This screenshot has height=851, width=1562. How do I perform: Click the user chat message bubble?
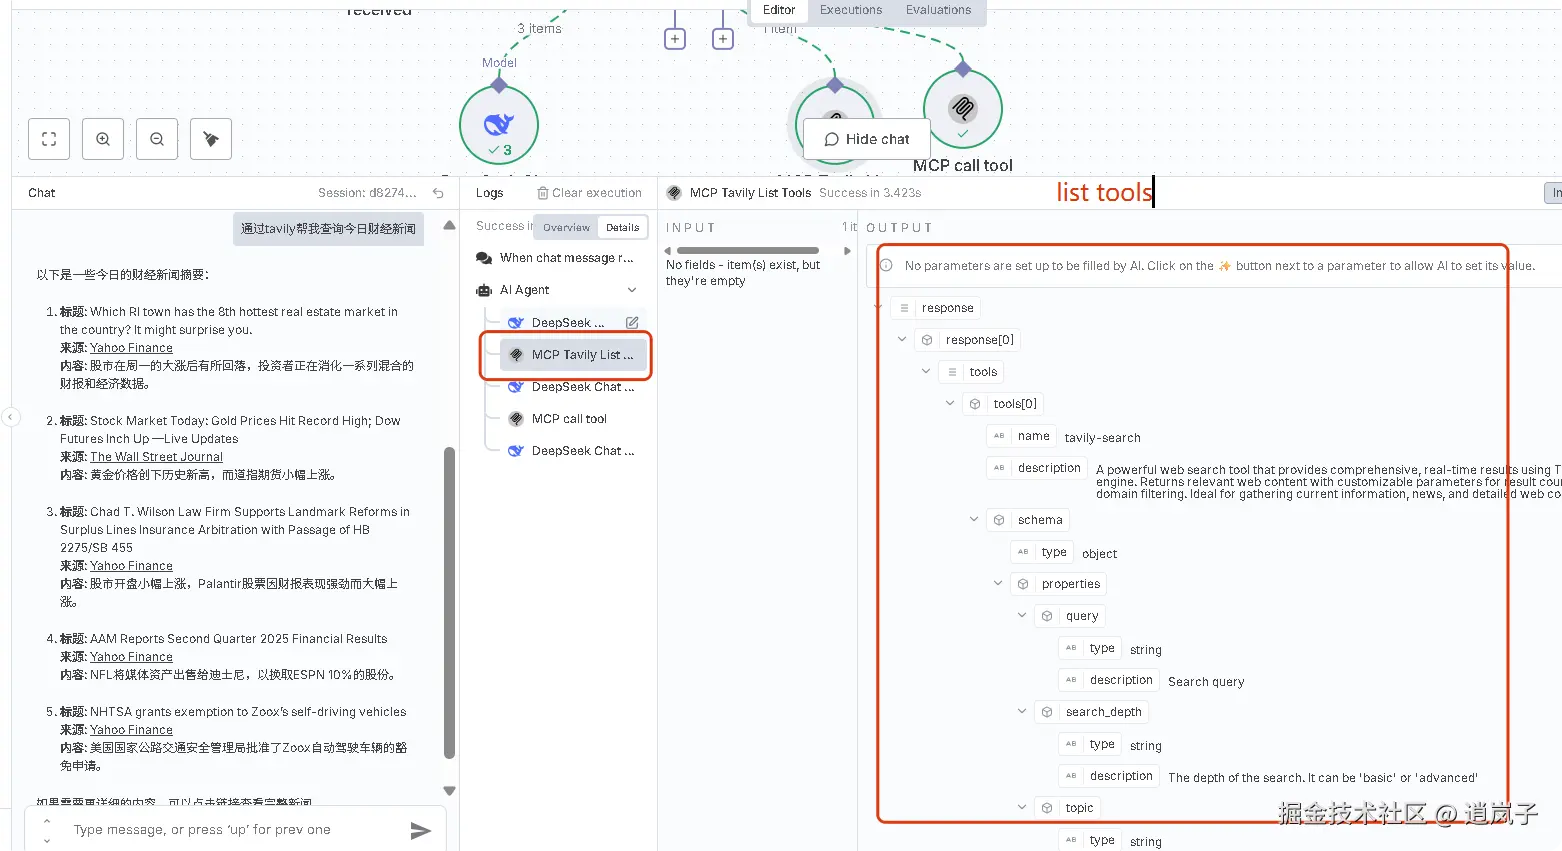[328, 229]
